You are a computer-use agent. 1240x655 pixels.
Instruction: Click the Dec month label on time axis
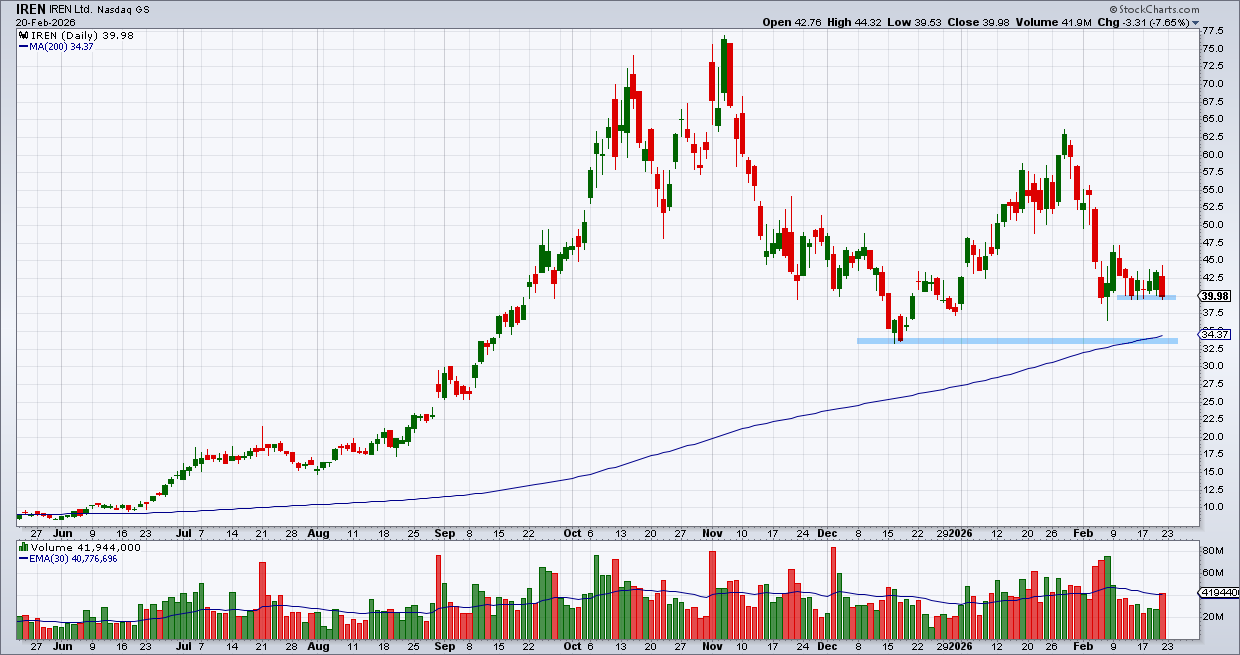point(827,534)
